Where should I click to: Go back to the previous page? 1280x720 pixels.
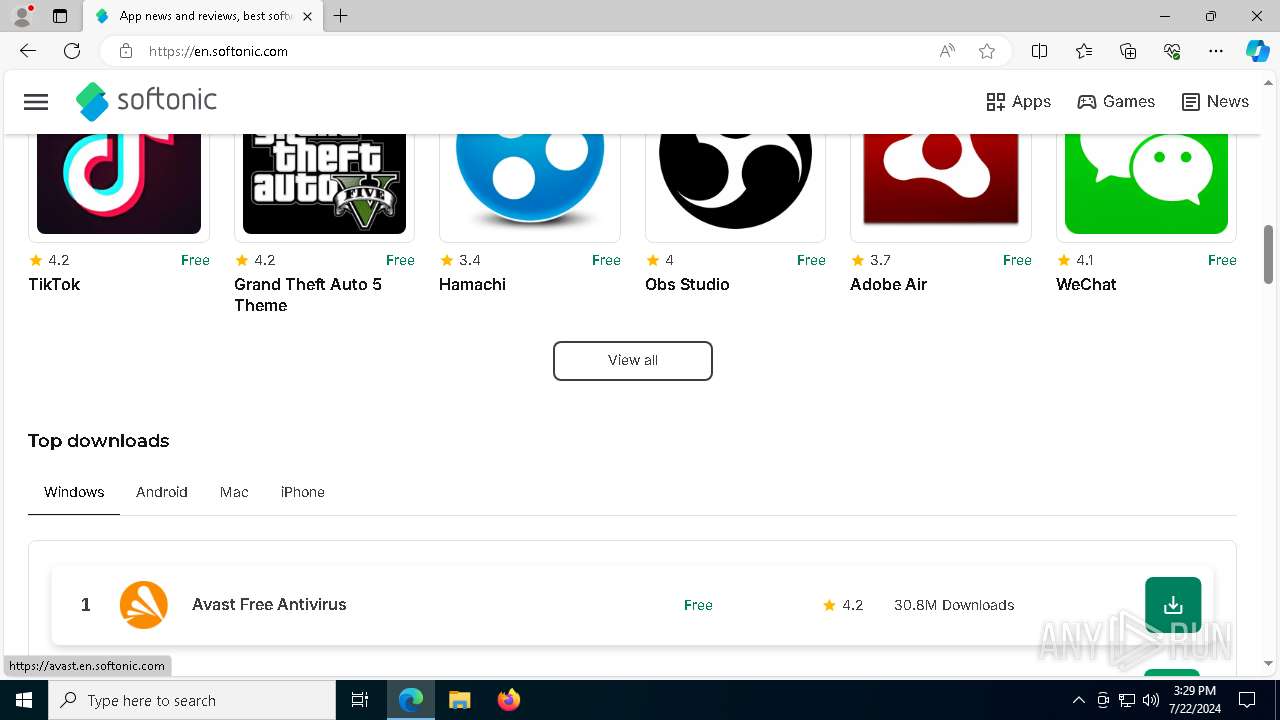28,51
